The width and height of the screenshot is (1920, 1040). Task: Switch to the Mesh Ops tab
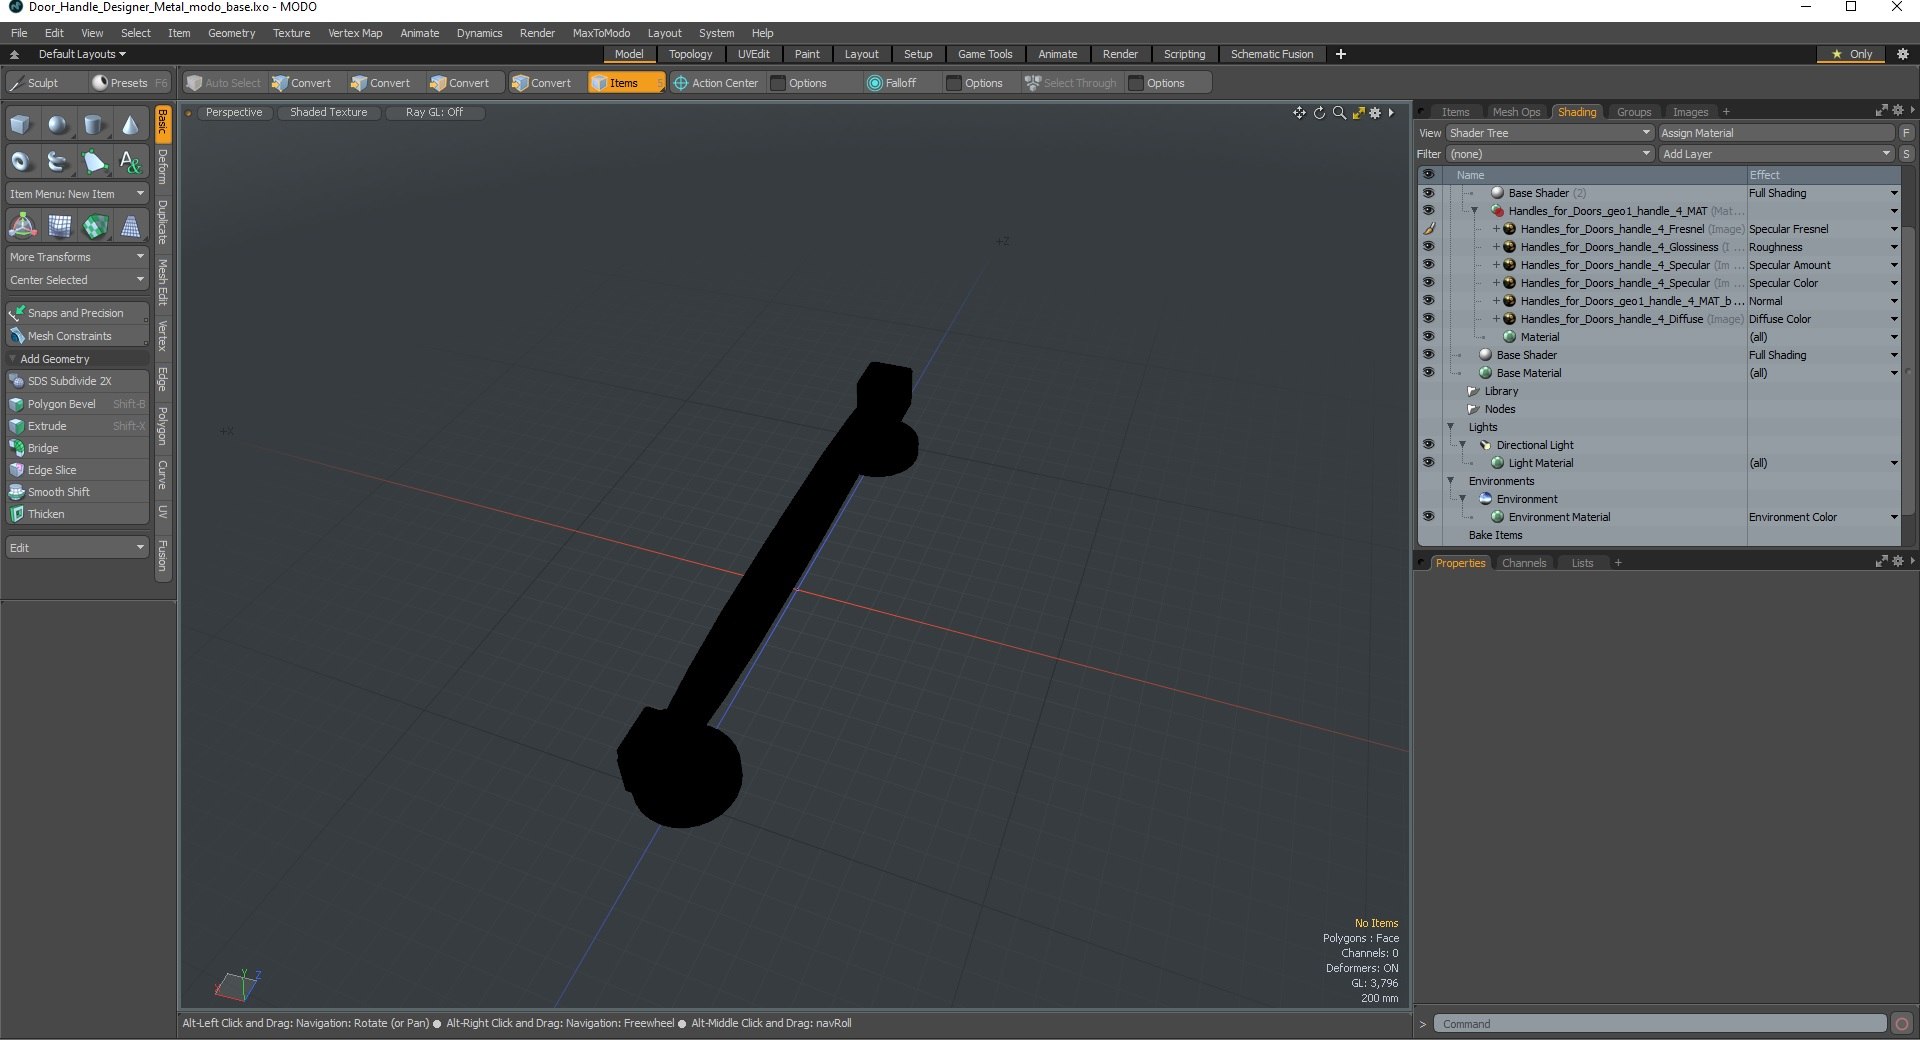1516,112
